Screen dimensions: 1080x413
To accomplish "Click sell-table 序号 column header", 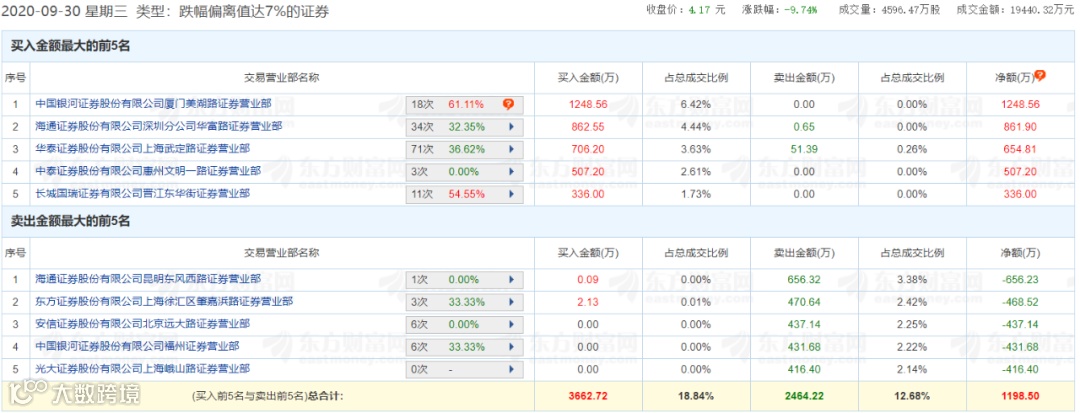I will 15,253.
